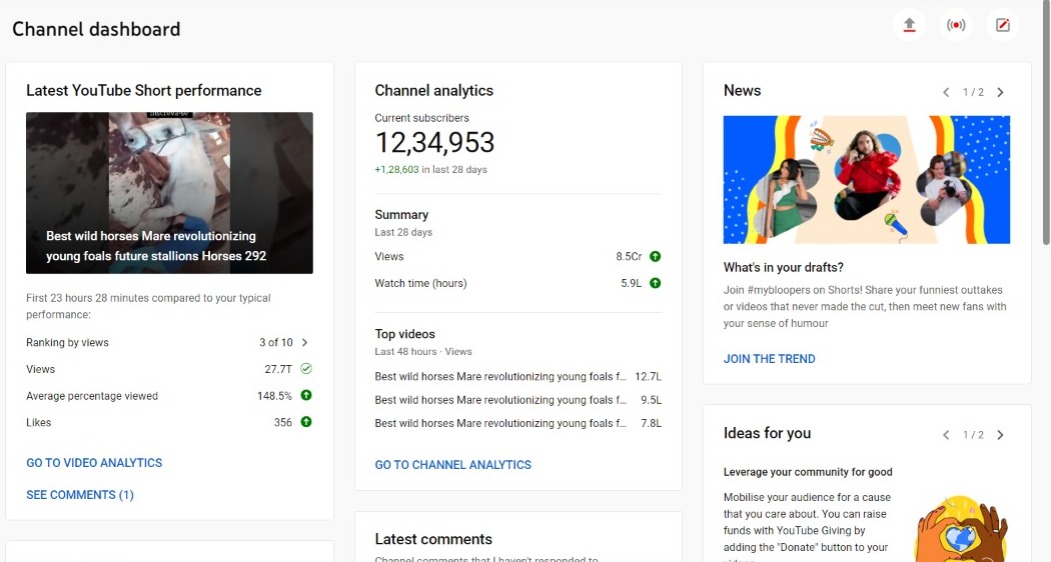Click up arrow beside Watch time 5.9L

[x=656, y=283]
